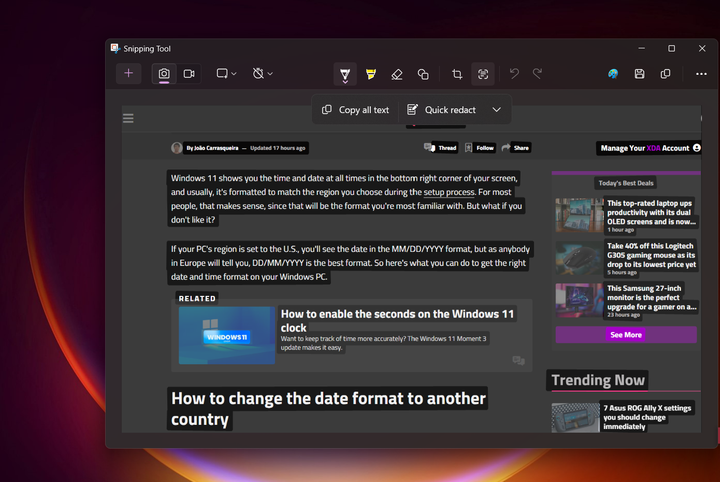Open the hamburger menu in the captured page
Image resolution: width=720 pixels, height=482 pixels.
(128, 118)
